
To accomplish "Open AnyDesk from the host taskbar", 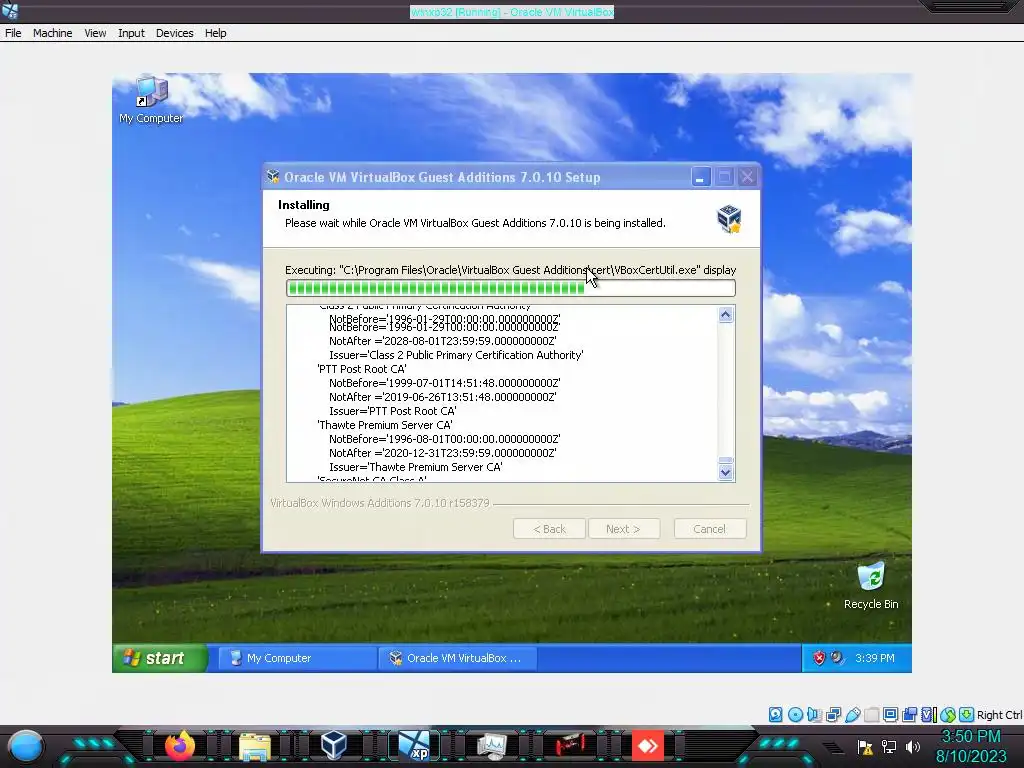I will click(648, 745).
